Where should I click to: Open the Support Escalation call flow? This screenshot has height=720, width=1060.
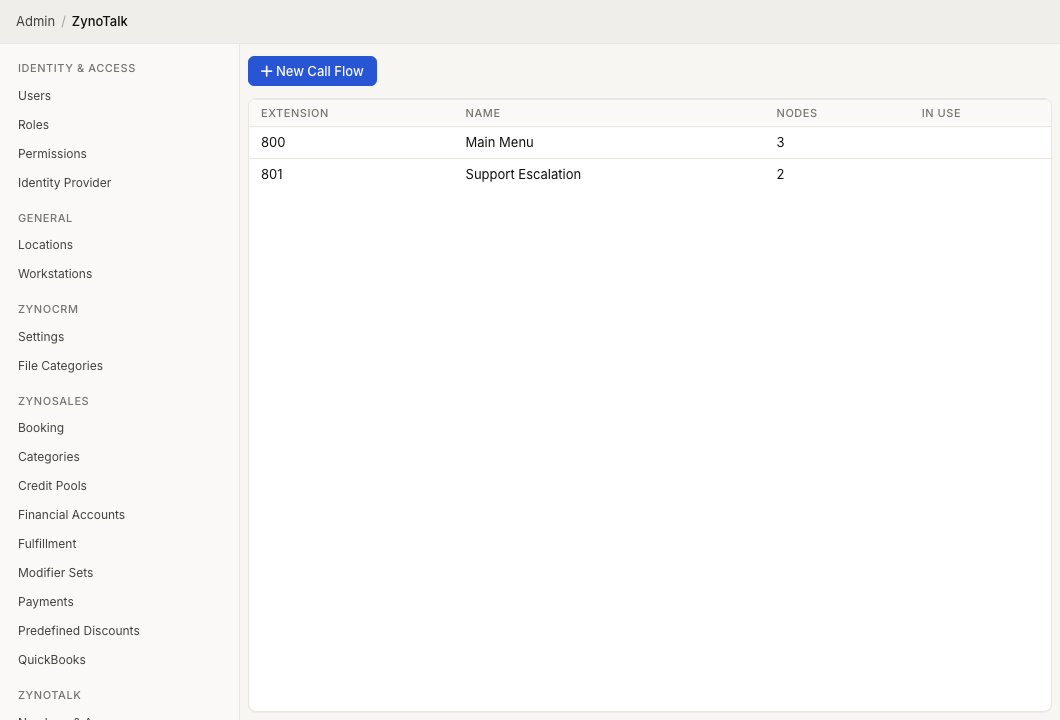pyautogui.click(x=523, y=174)
